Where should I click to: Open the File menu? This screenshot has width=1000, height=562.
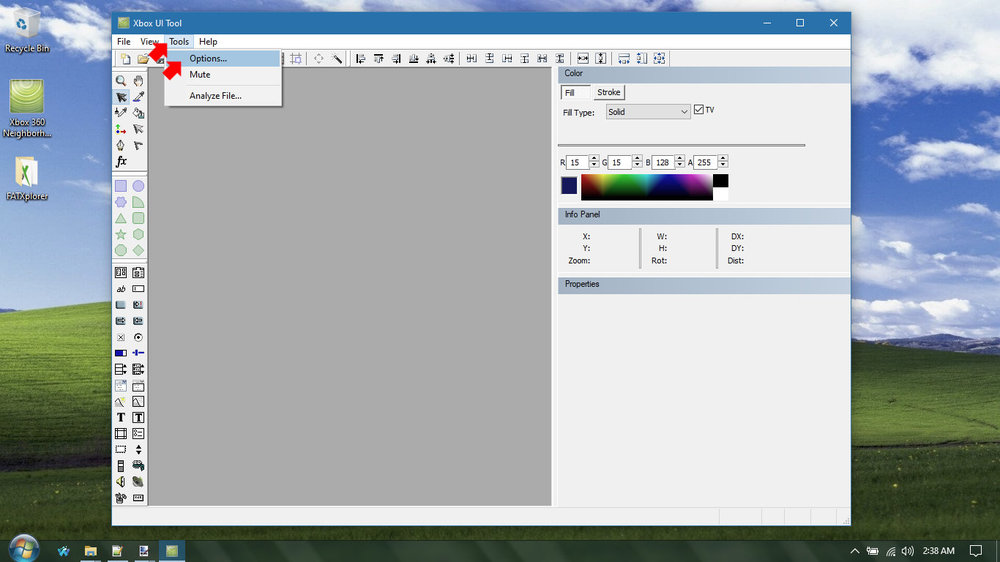[x=124, y=41]
